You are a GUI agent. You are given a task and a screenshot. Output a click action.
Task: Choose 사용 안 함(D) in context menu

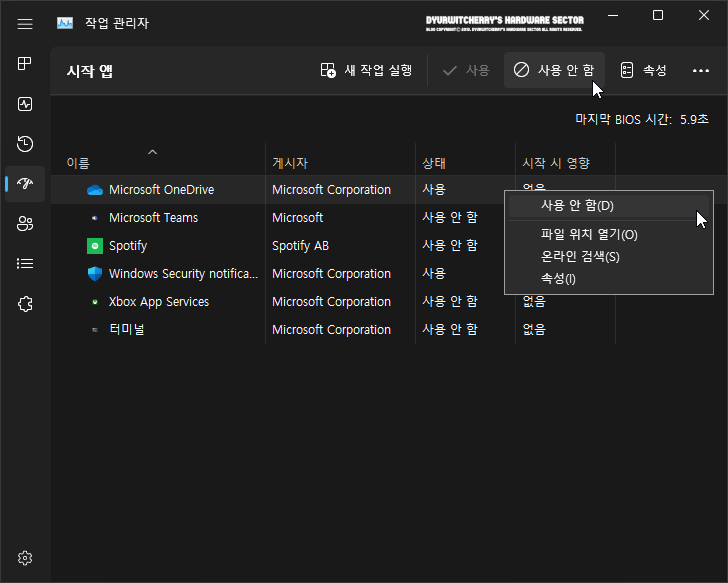[608, 206]
